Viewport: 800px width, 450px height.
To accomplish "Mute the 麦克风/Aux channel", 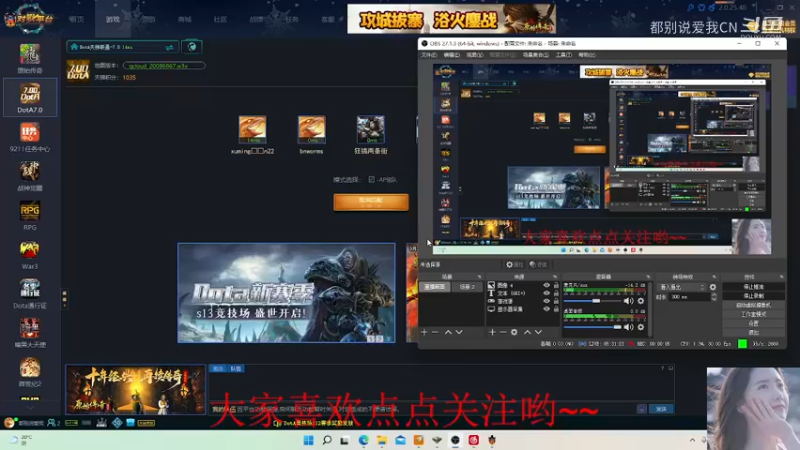I will (x=628, y=301).
